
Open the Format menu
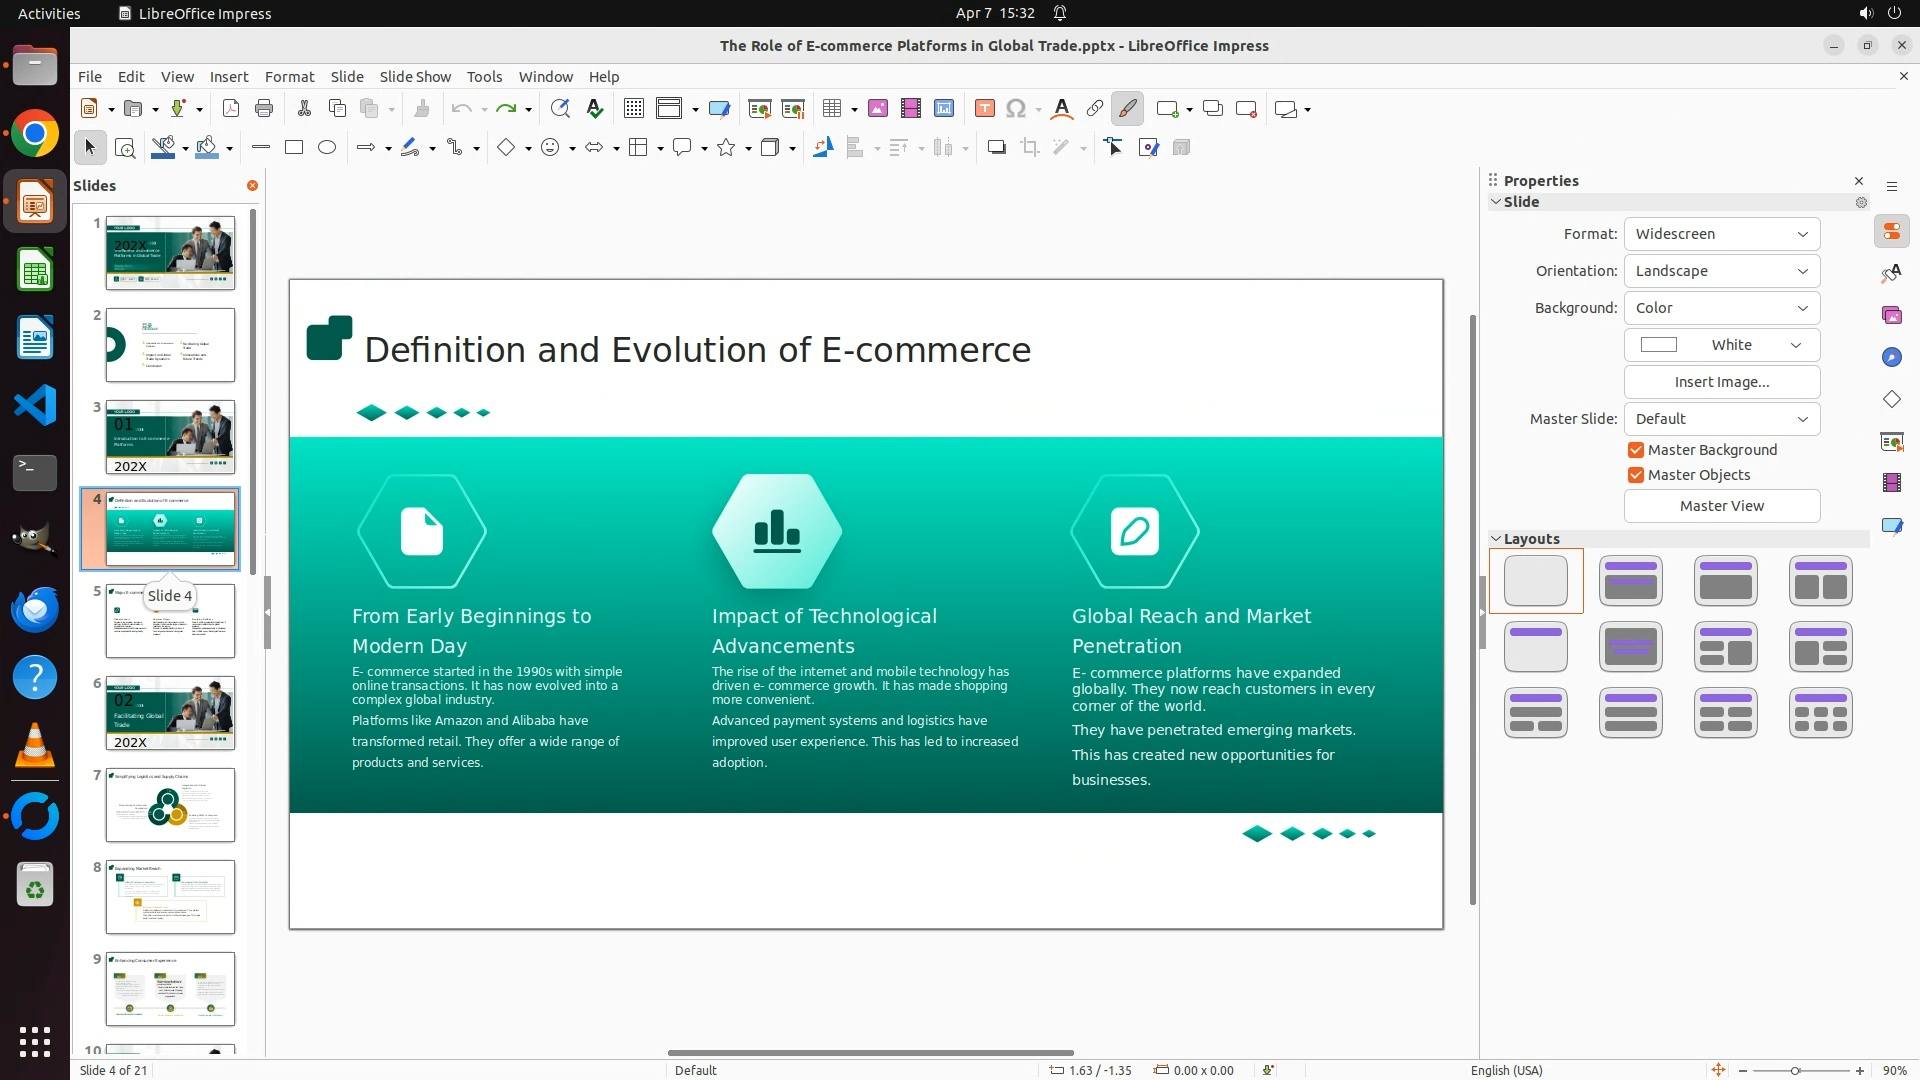(289, 77)
